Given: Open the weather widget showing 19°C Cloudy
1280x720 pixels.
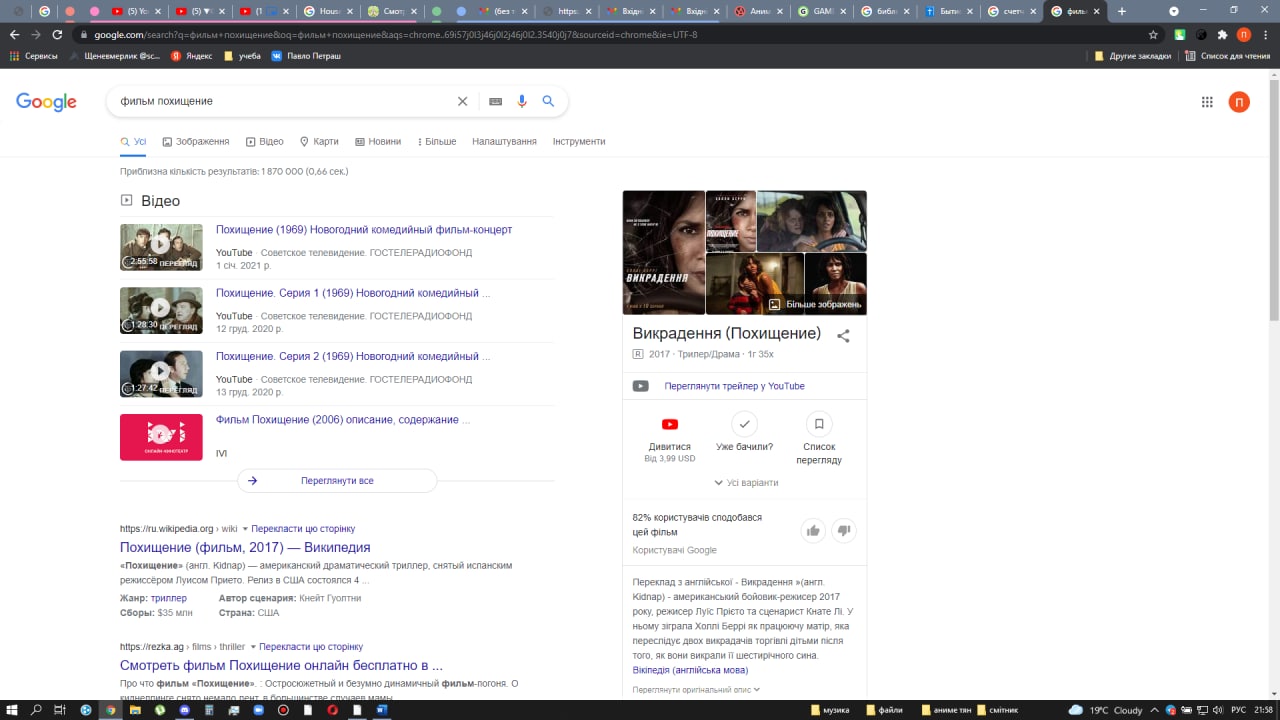Looking at the screenshot, I should [x=1105, y=710].
